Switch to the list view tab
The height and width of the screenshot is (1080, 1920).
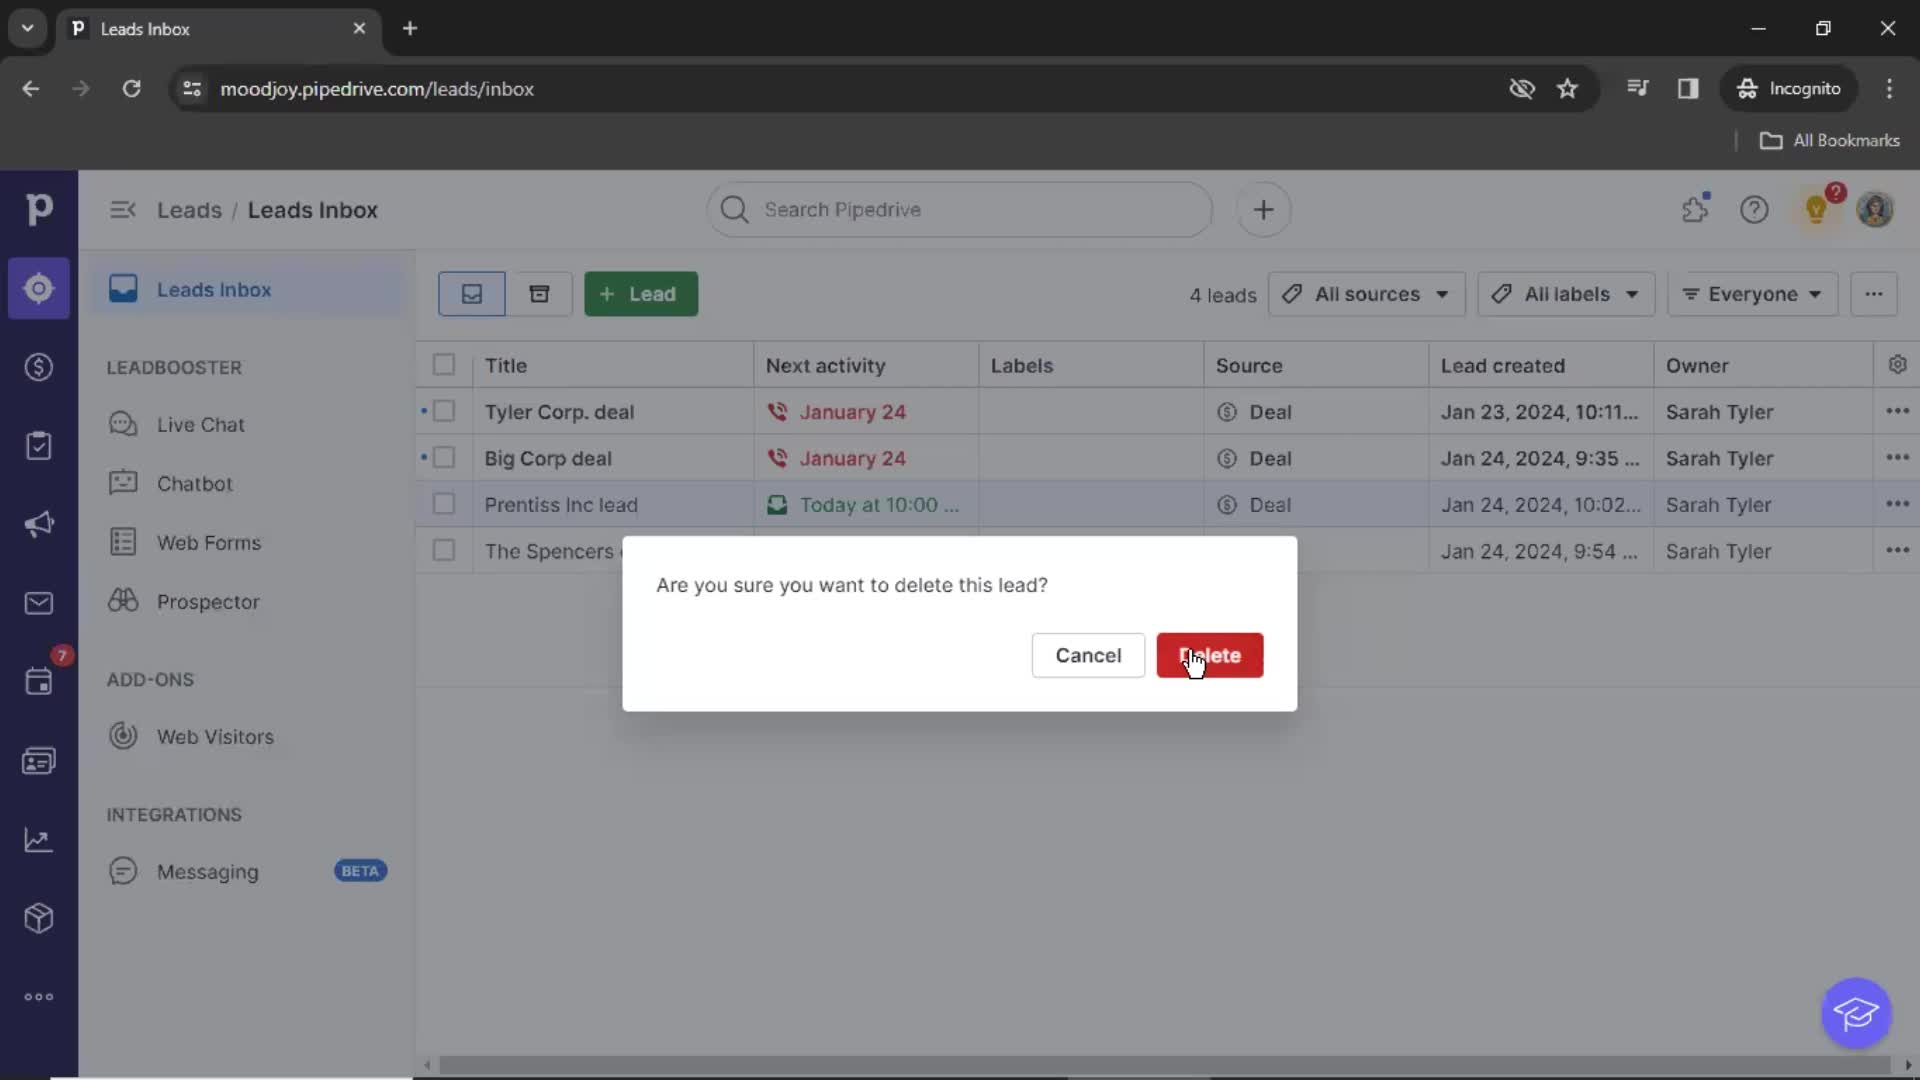coord(472,293)
